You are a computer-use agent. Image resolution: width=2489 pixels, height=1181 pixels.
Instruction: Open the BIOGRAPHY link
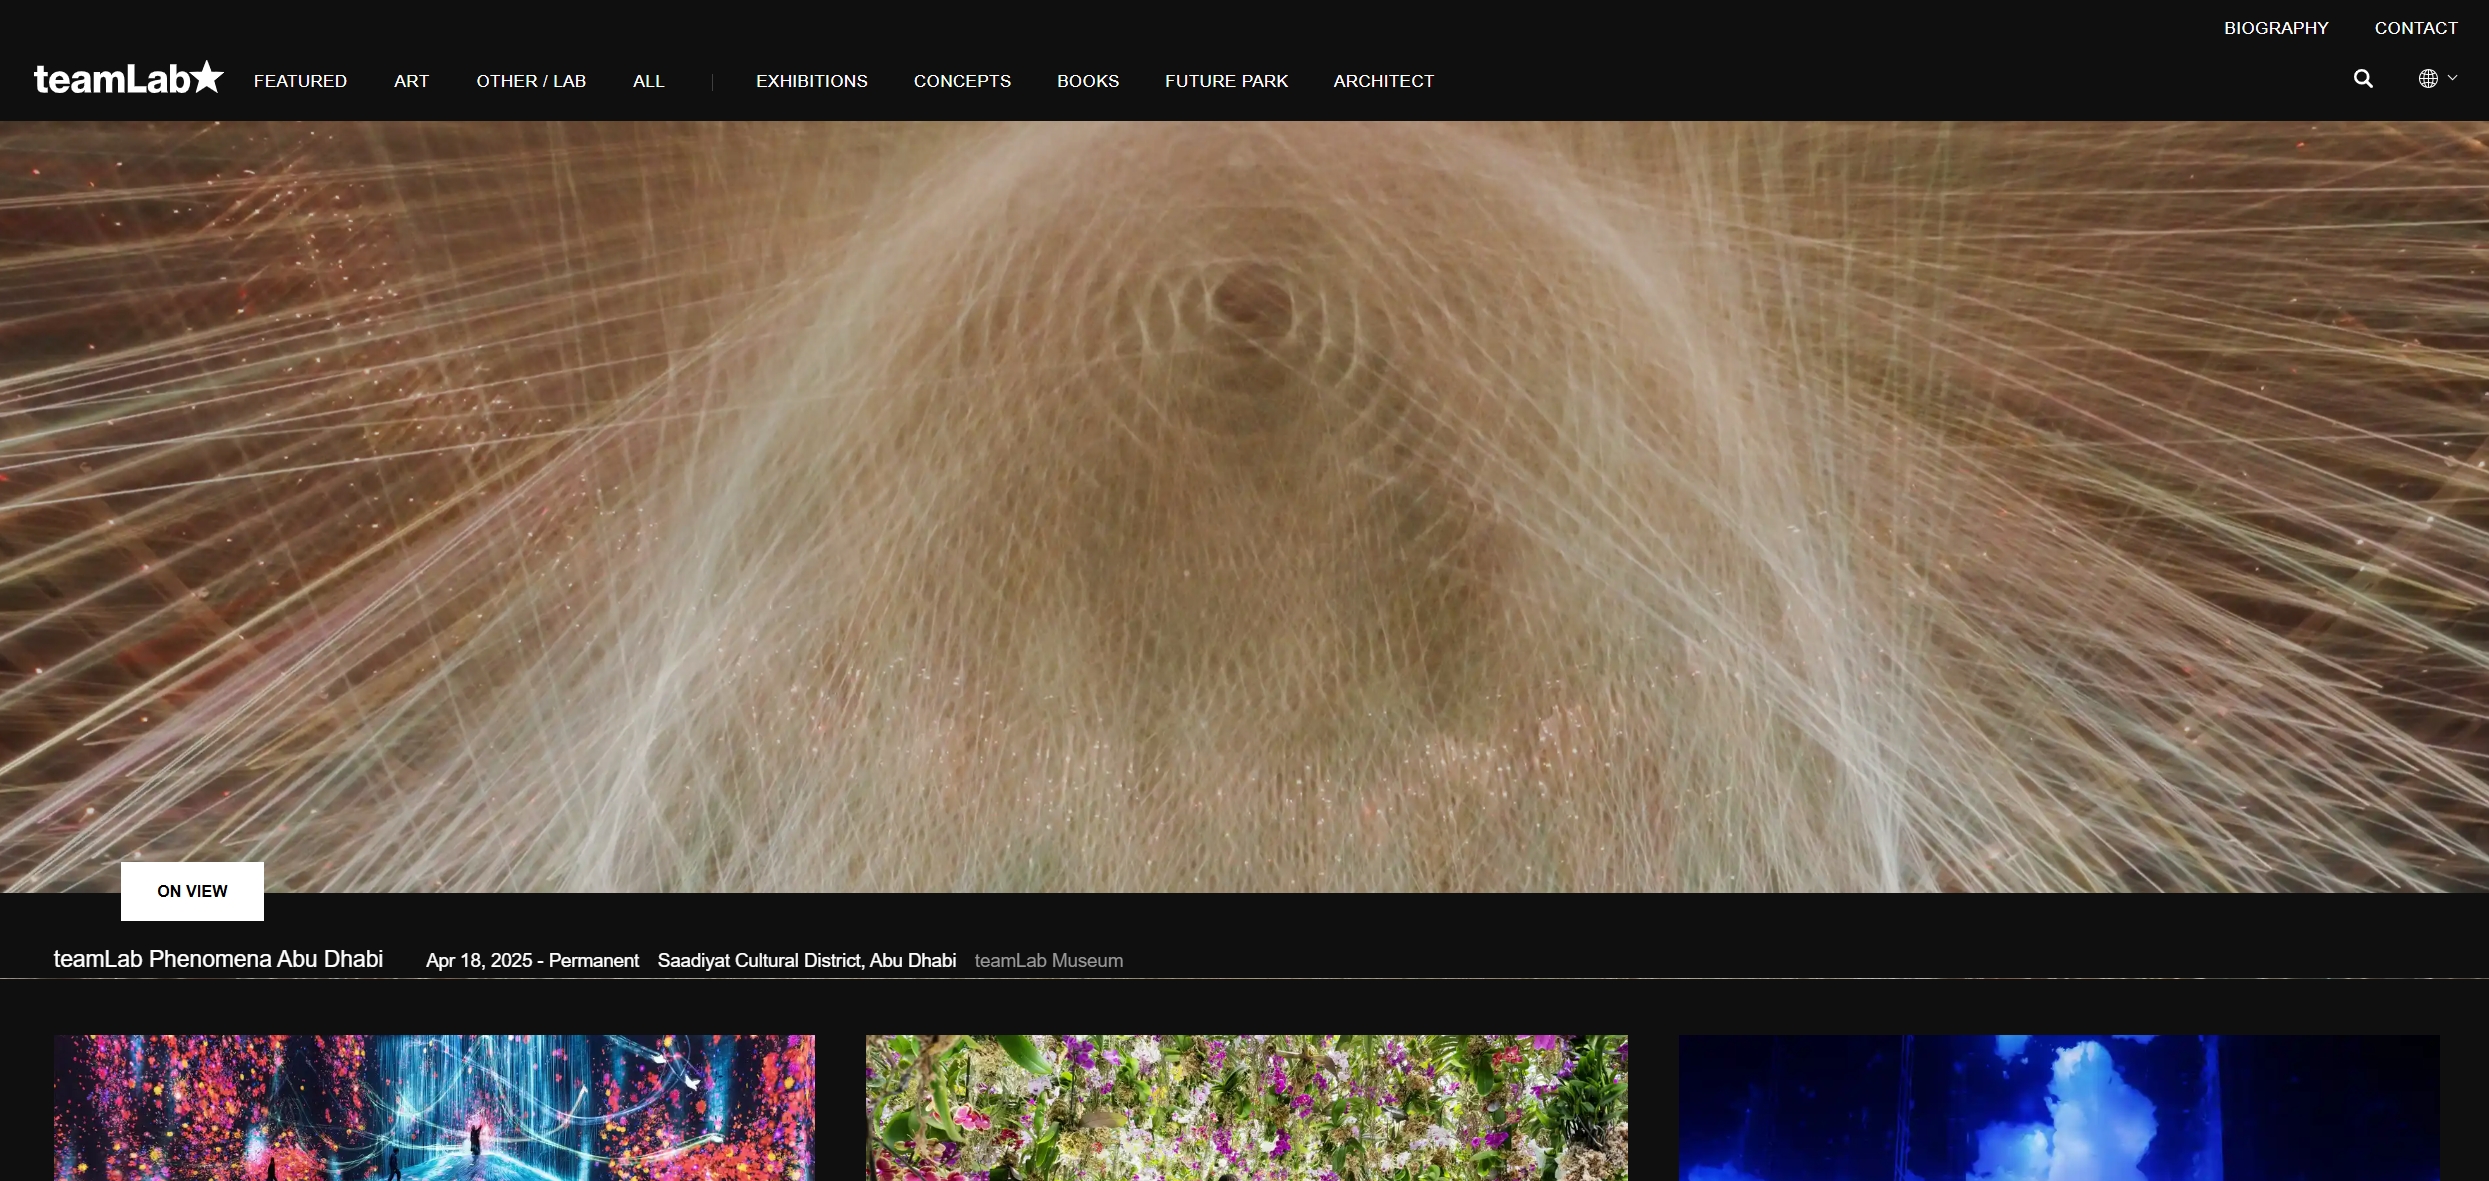point(2276,28)
